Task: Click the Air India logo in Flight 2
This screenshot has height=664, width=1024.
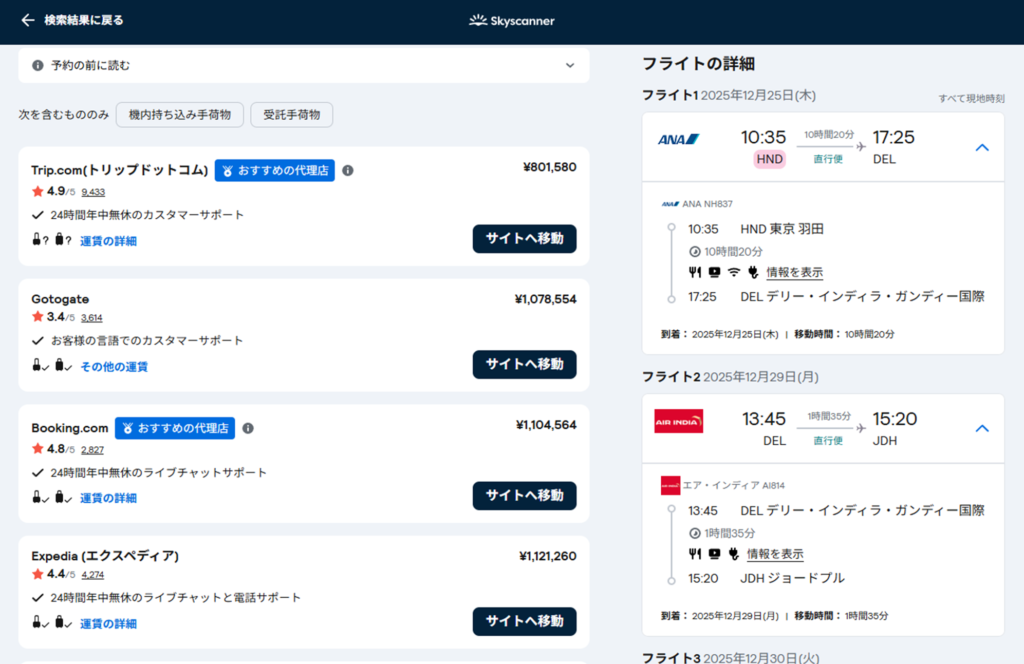Action: click(678, 421)
